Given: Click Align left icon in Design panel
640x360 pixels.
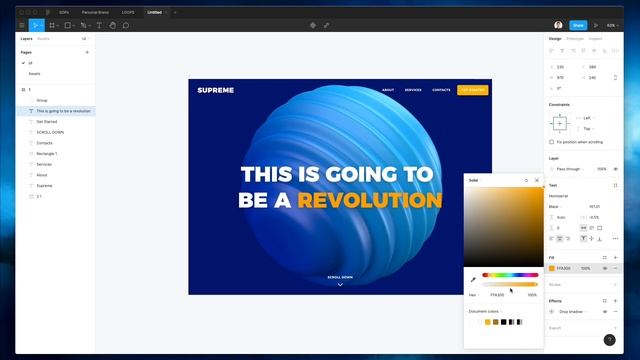Looking at the screenshot, I should pos(551,51).
